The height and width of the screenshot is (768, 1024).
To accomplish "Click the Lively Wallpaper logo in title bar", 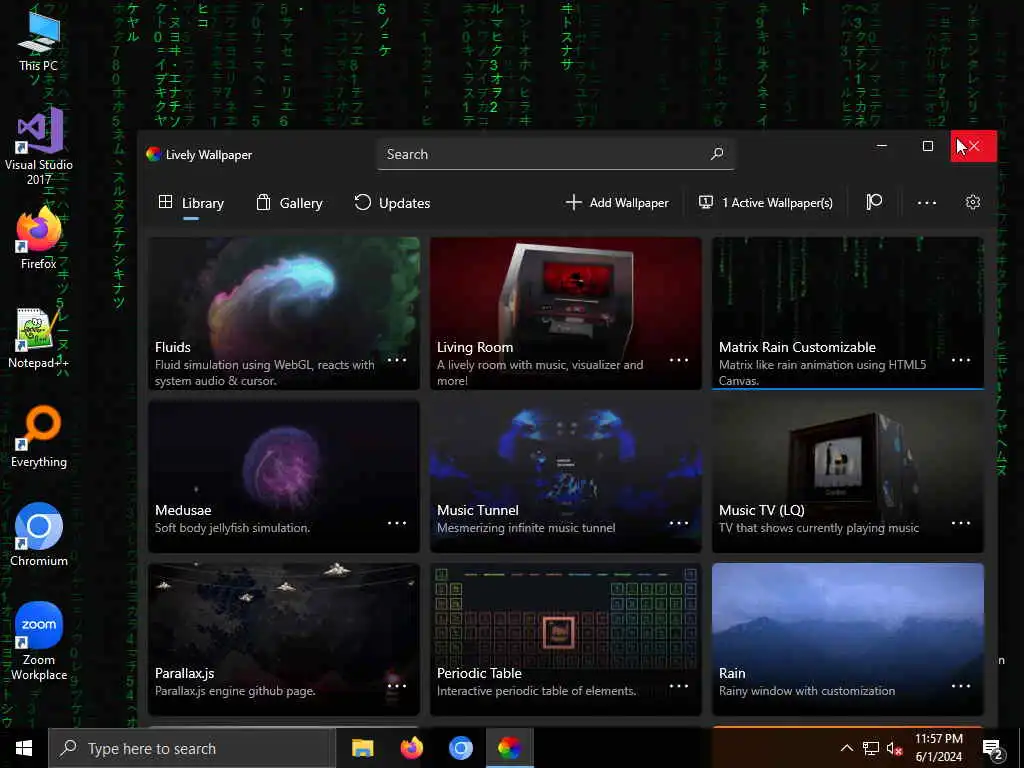I will (x=153, y=154).
